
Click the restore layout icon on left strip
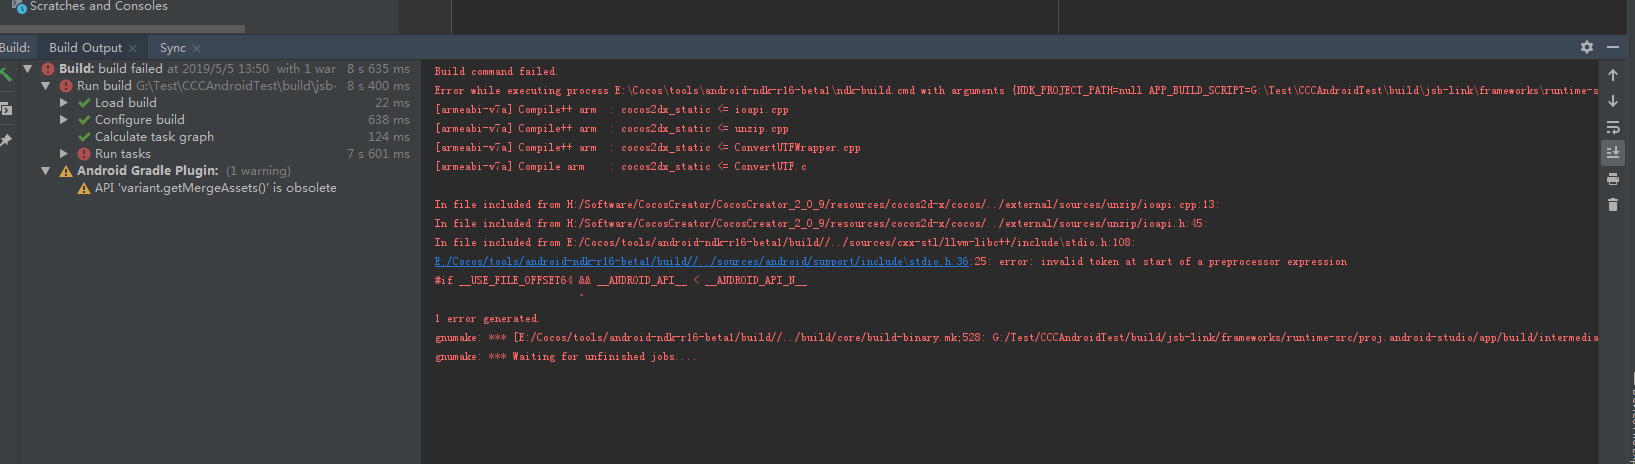(x=5, y=108)
